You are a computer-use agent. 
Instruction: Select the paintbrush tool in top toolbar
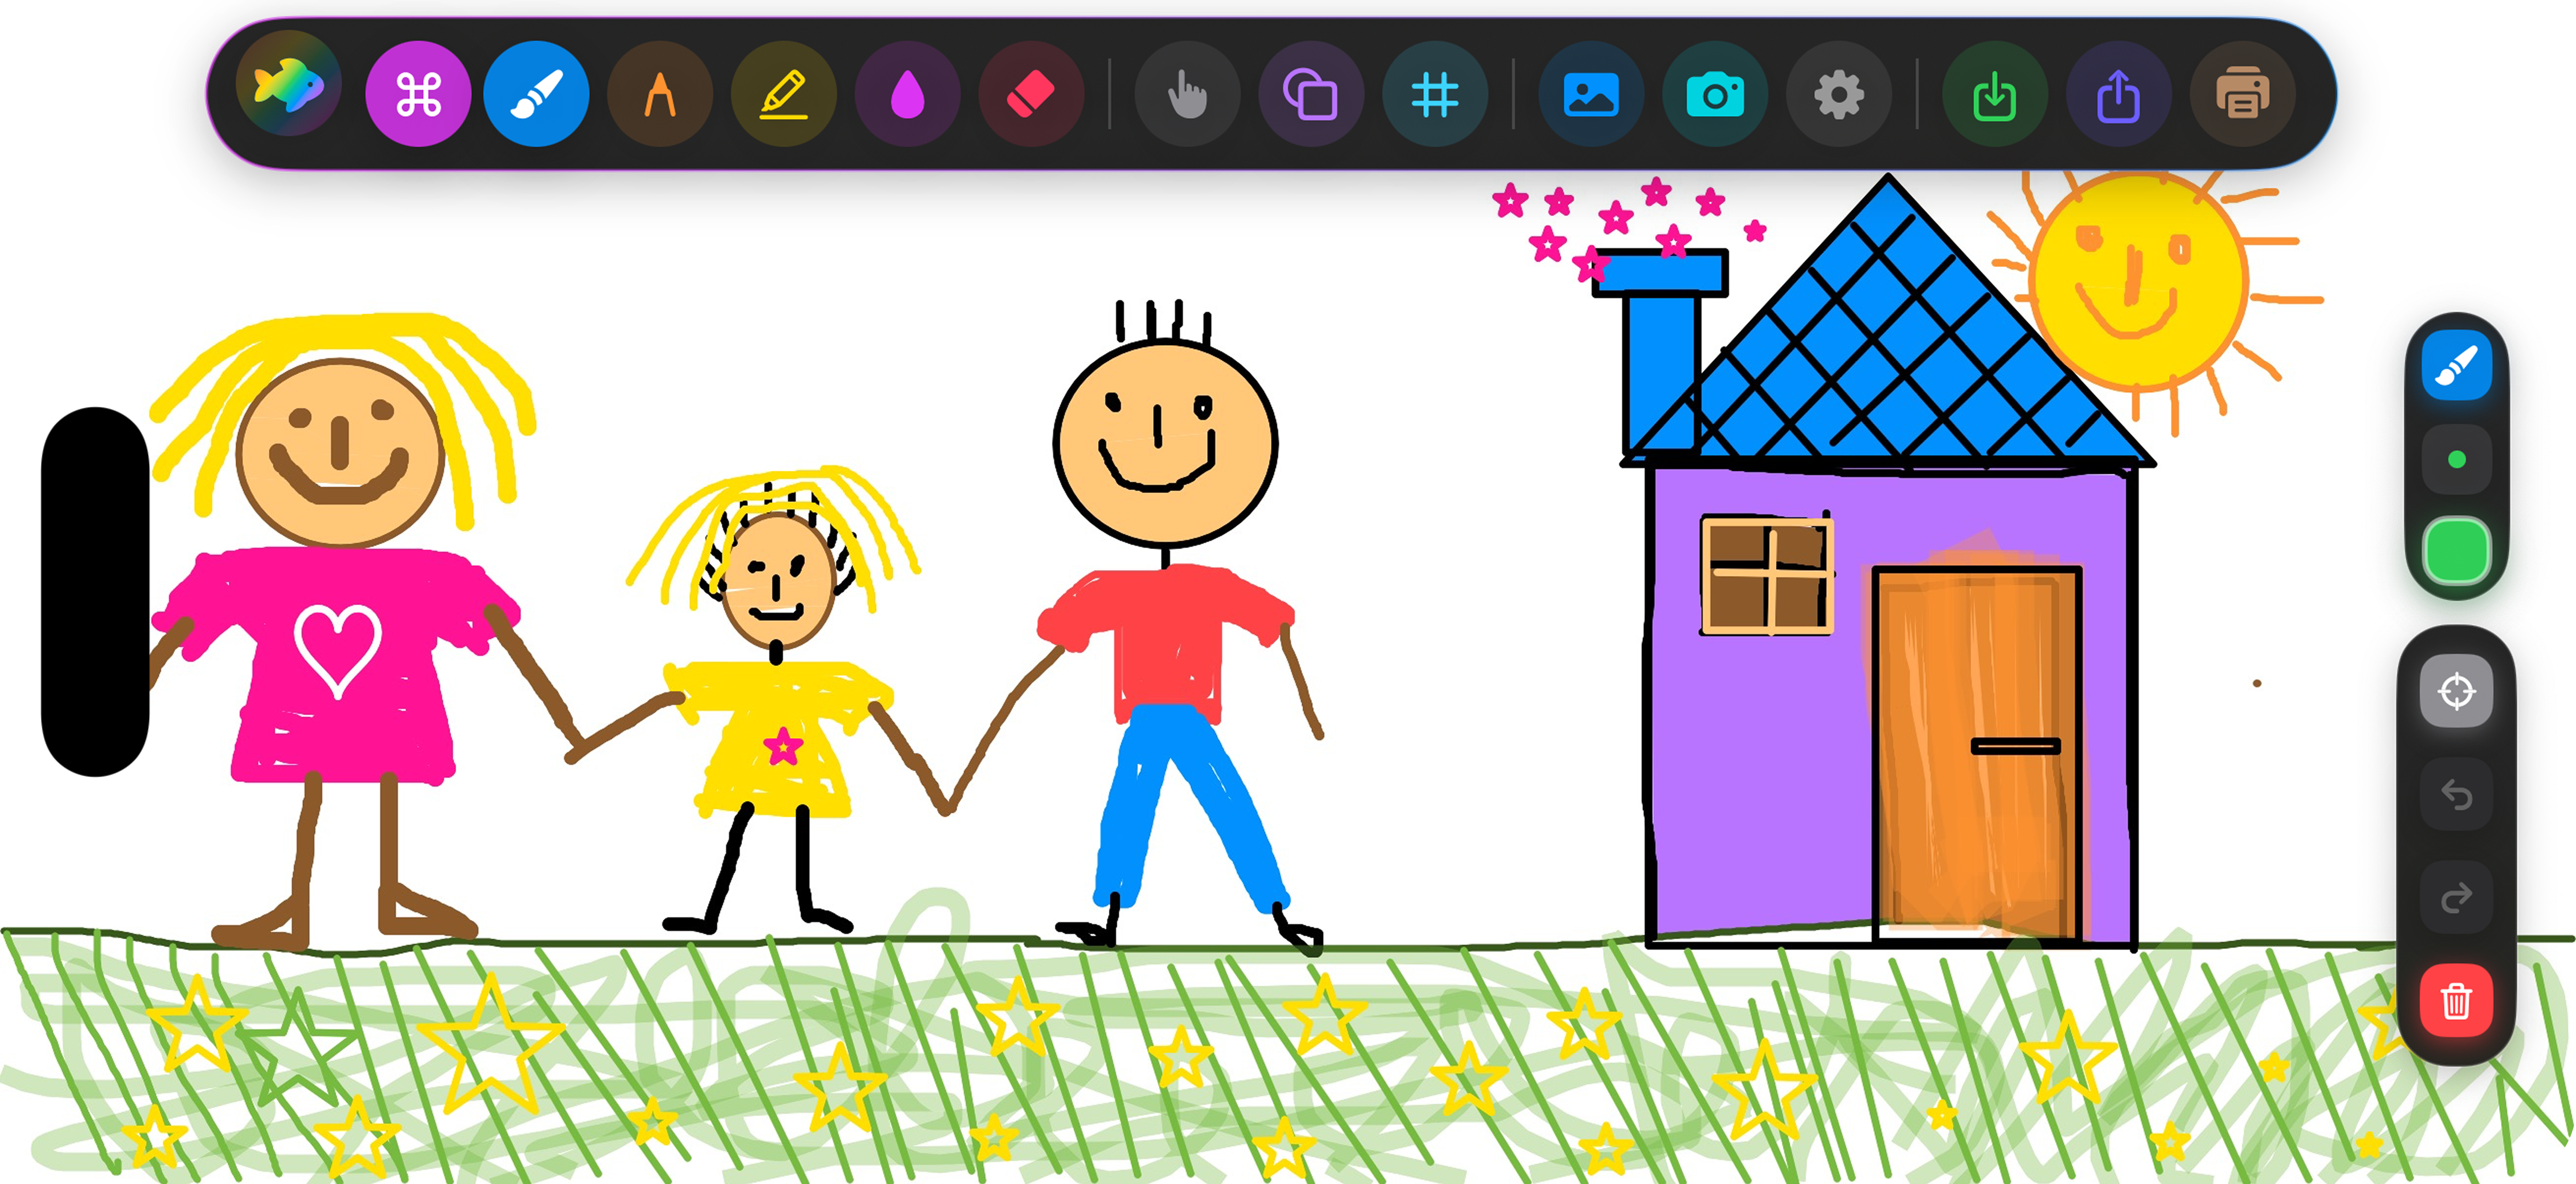537,94
